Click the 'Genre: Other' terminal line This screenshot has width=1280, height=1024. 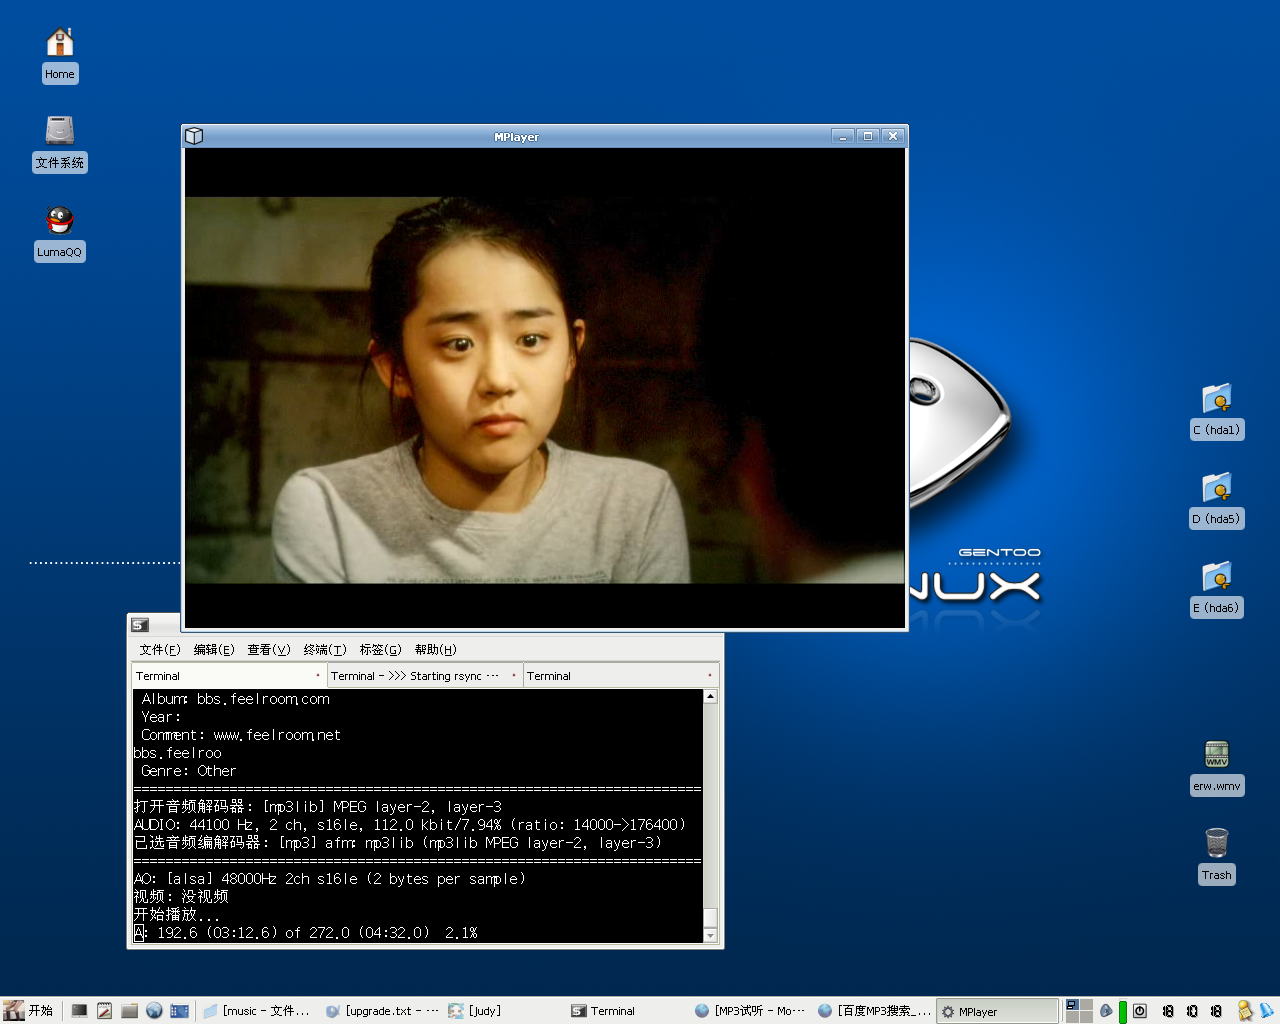(x=188, y=771)
